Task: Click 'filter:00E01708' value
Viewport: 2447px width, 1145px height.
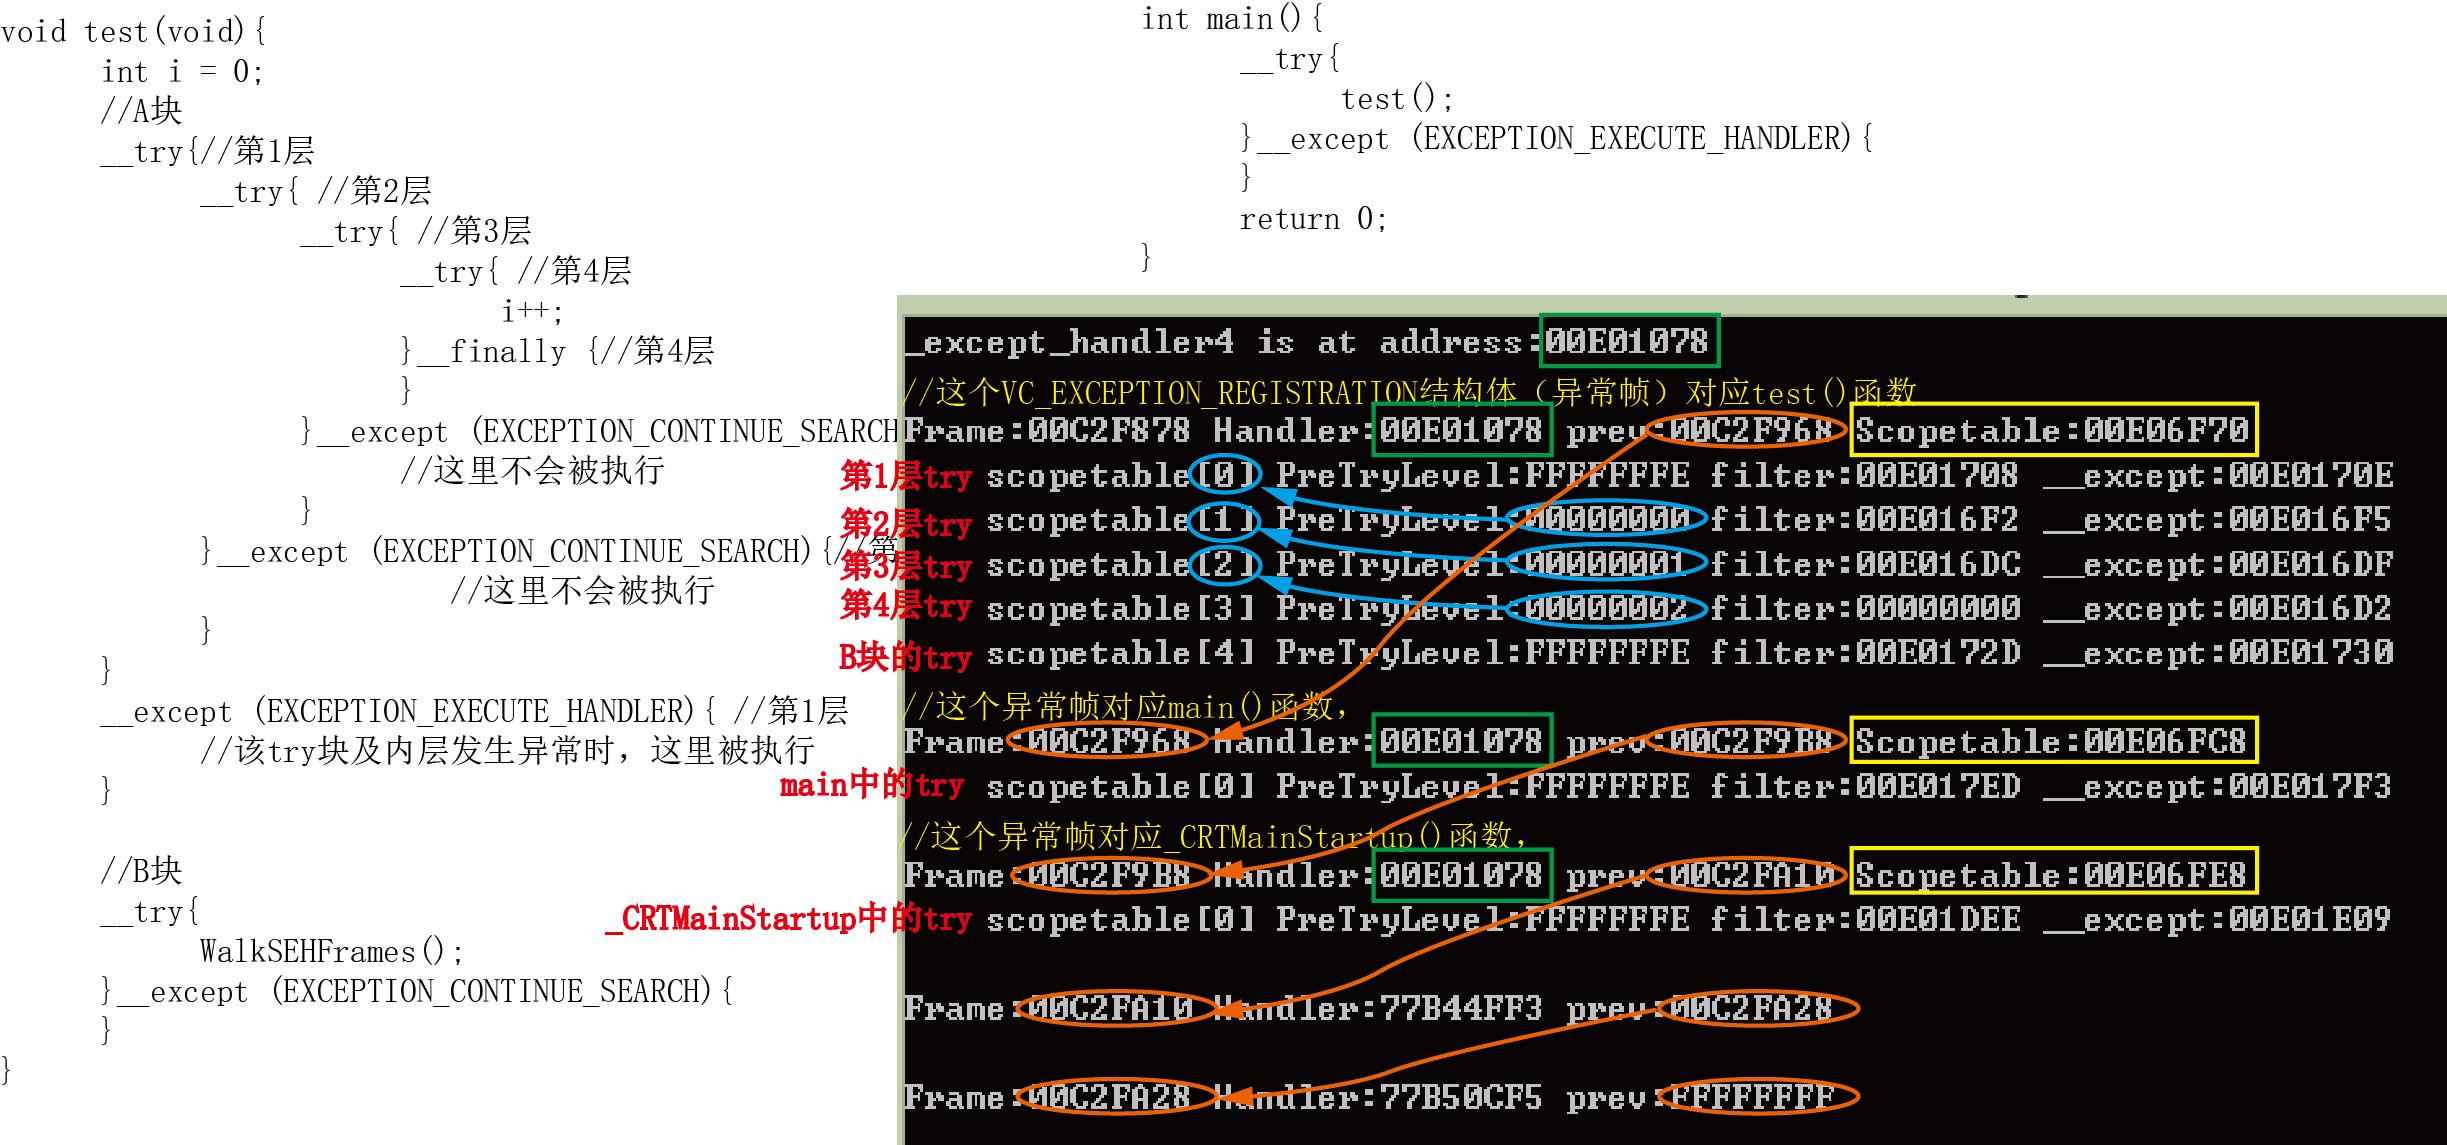Action: coord(1864,475)
